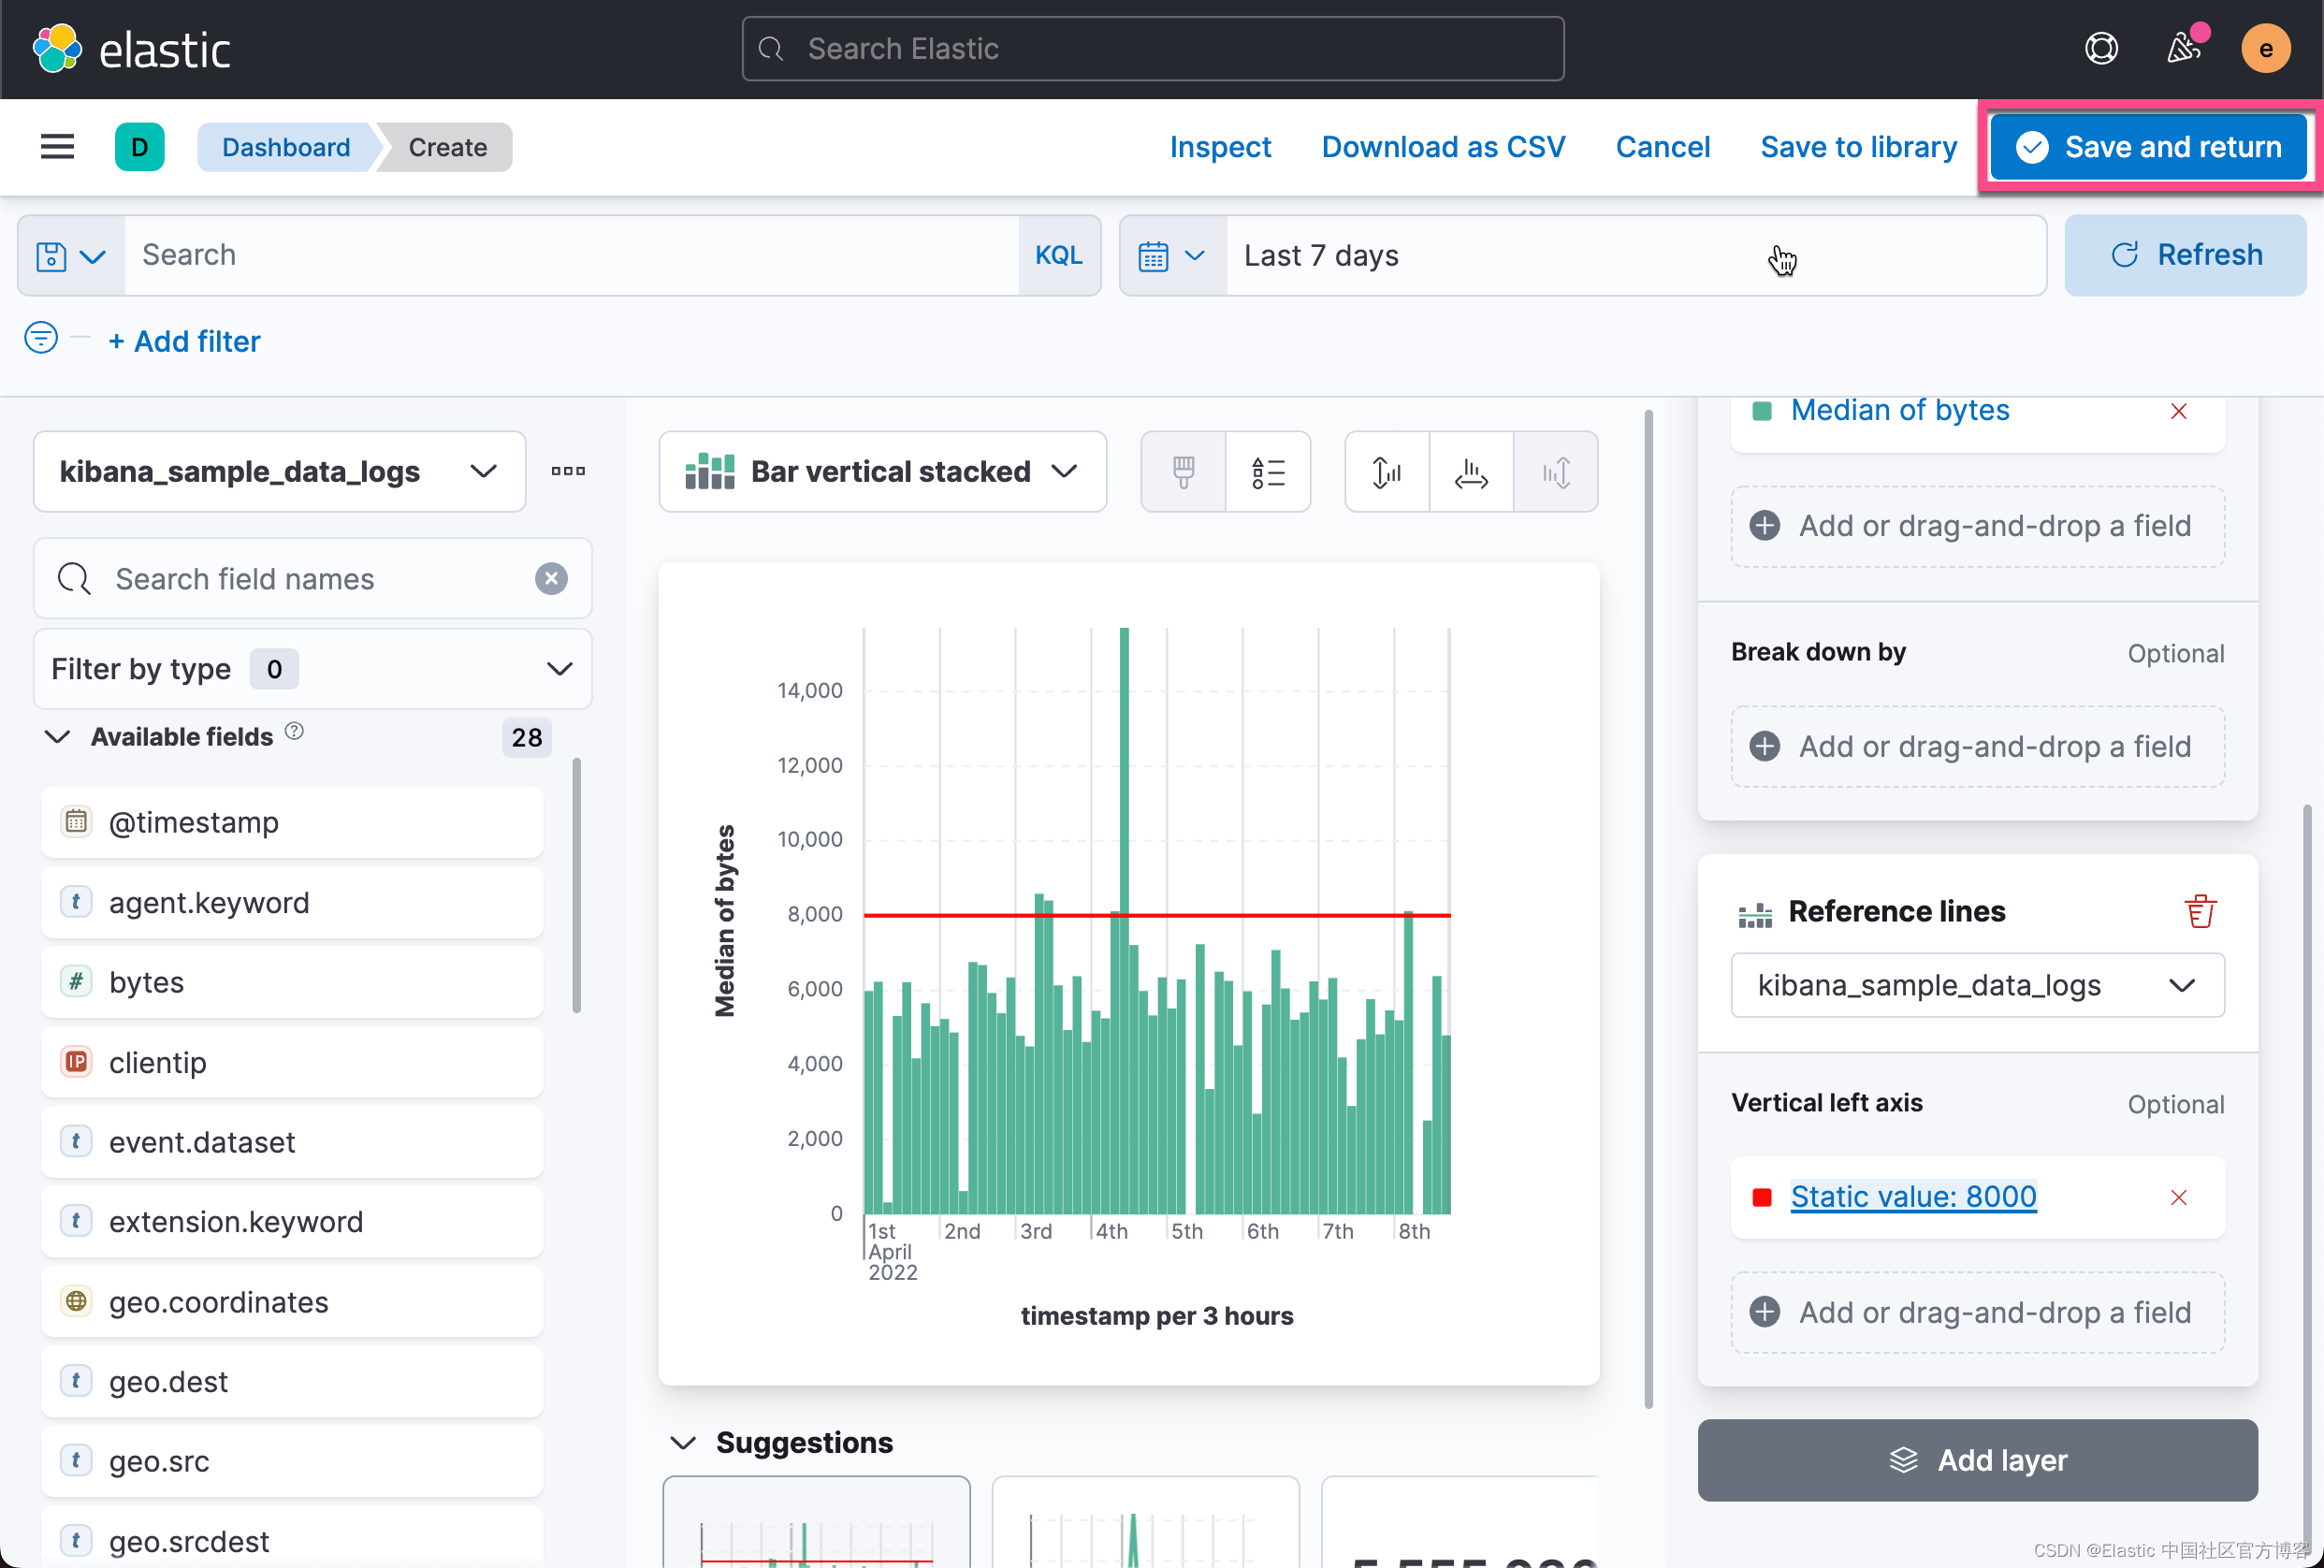The width and height of the screenshot is (2324, 1568).
Task: Go to the Dashboard breadcrumb
Action: coord(286,147)
